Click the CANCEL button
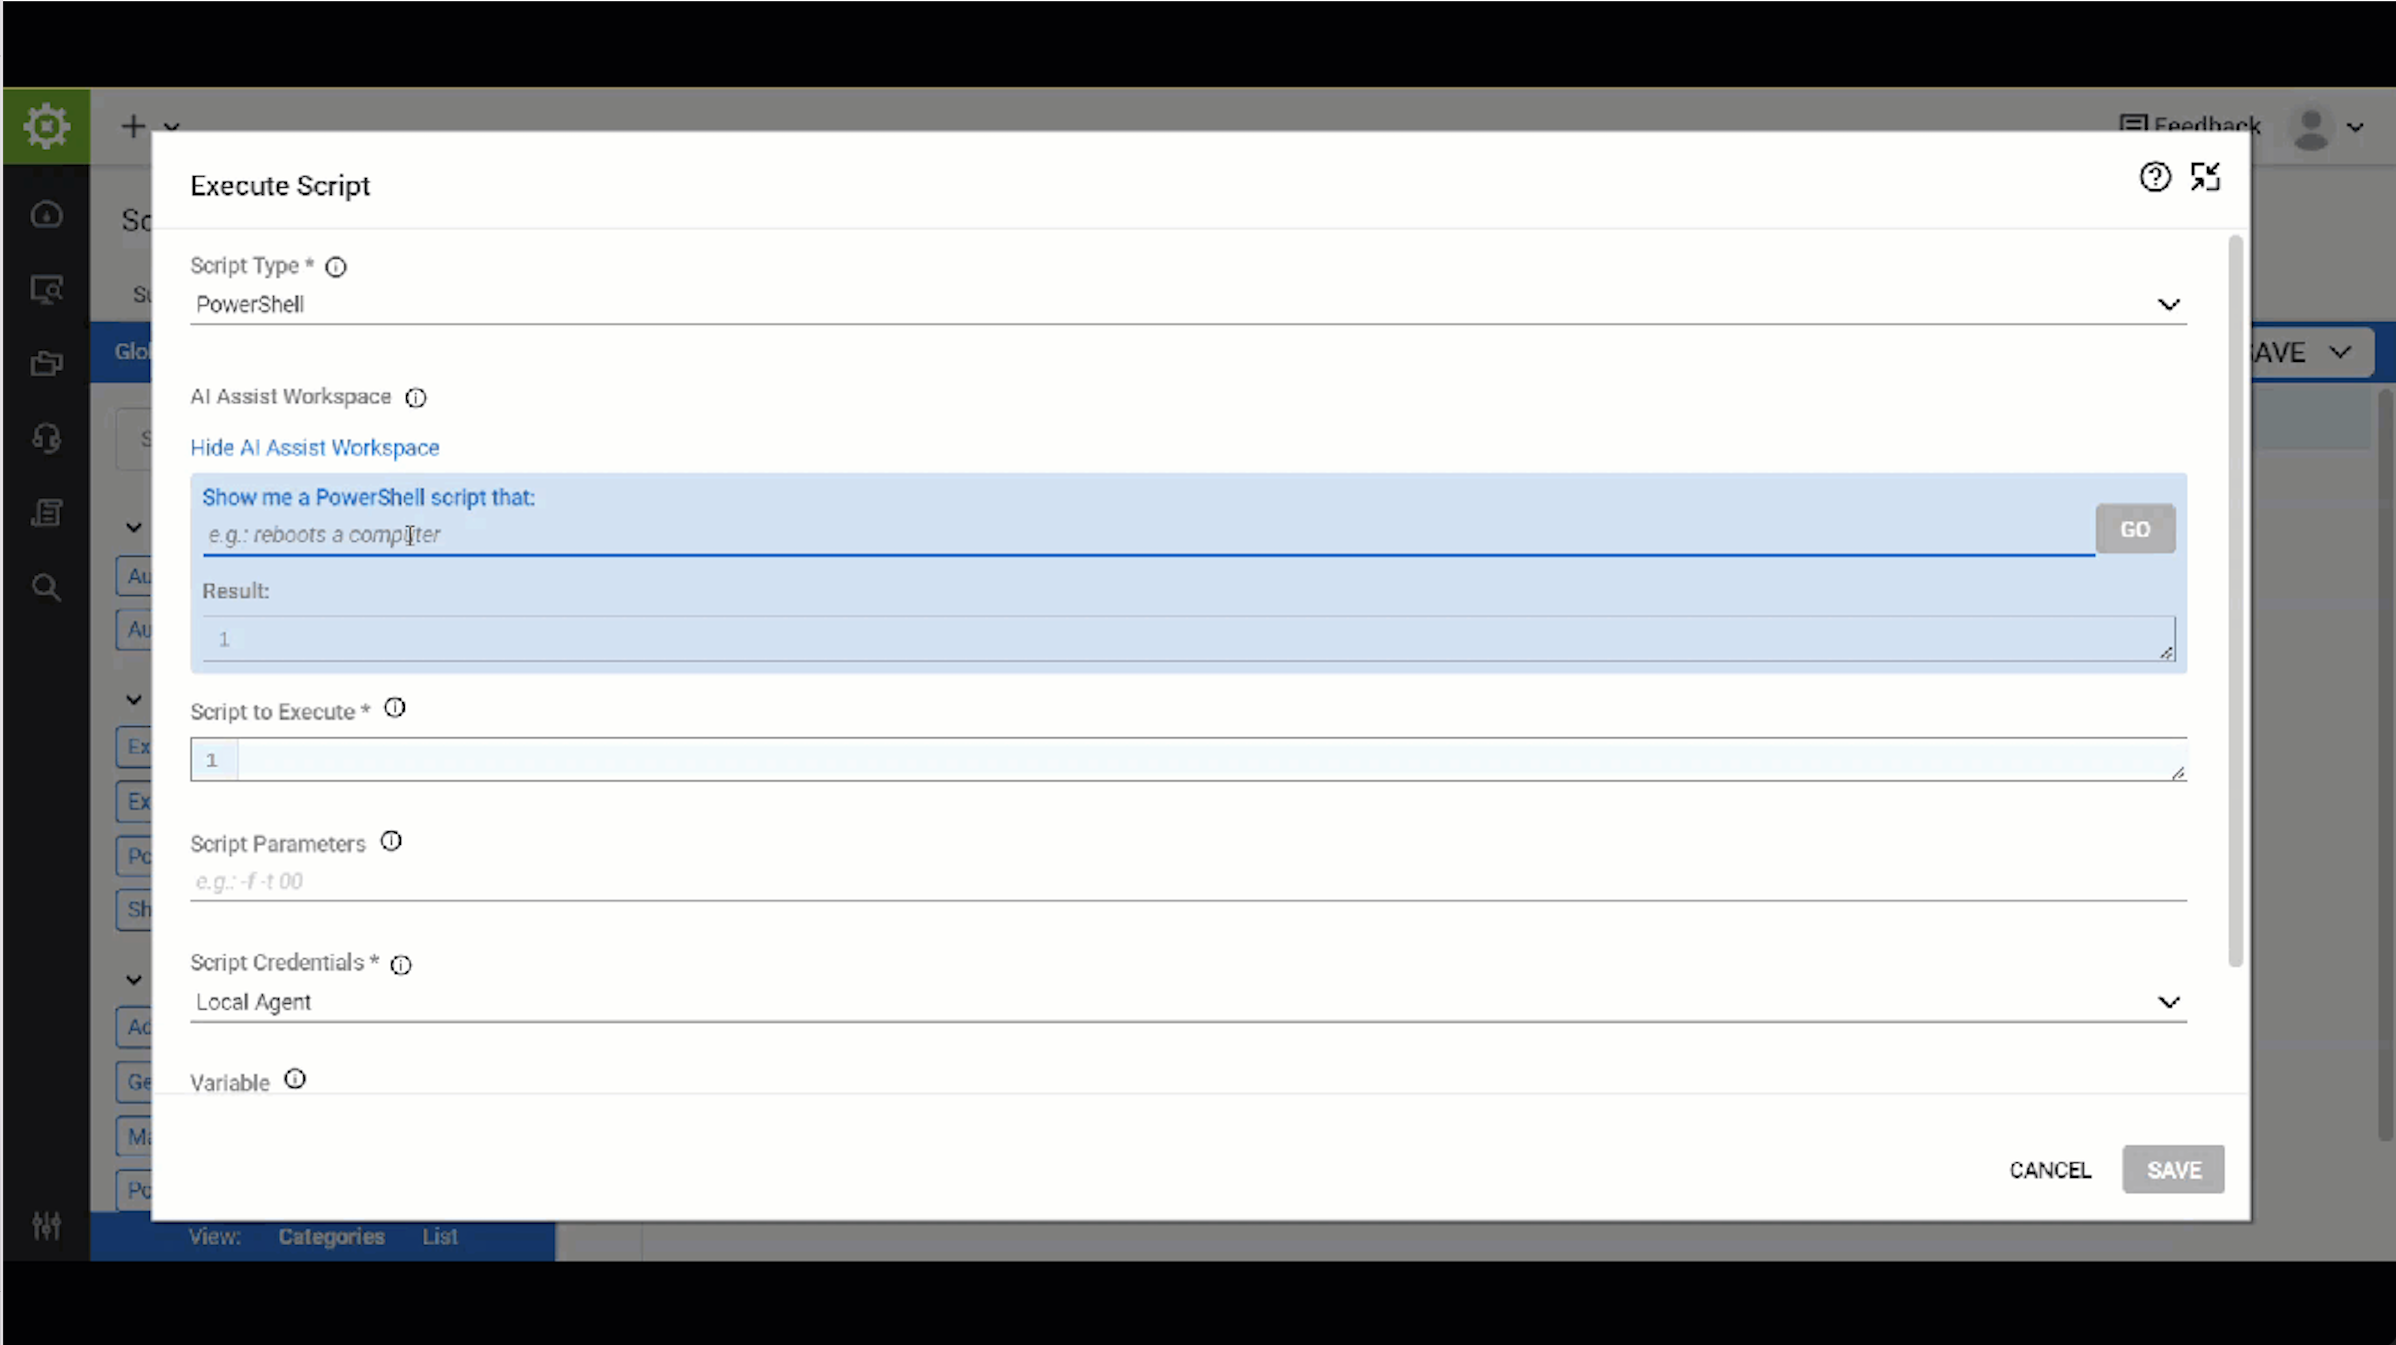 point(2050,1170)
